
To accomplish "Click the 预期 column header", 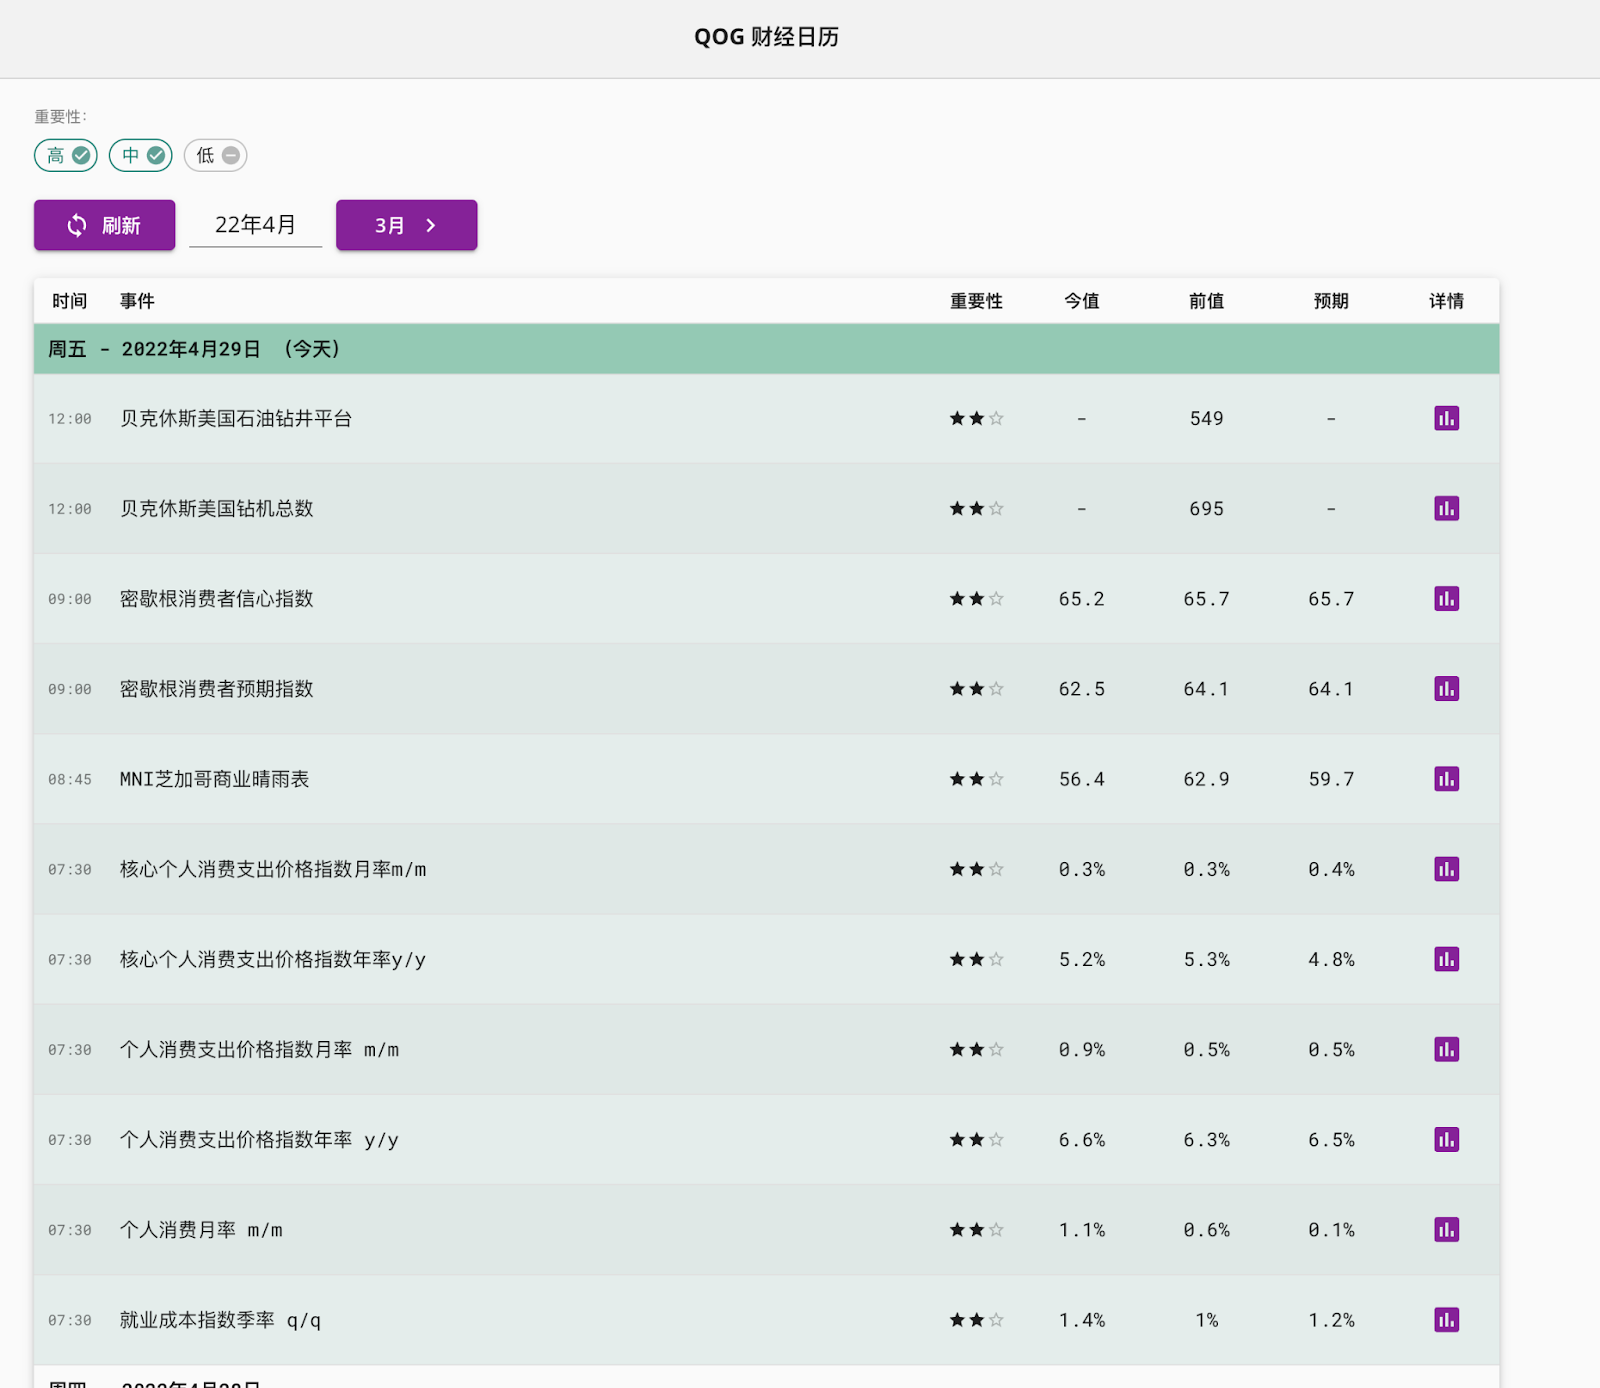I will coord(1331,301).
